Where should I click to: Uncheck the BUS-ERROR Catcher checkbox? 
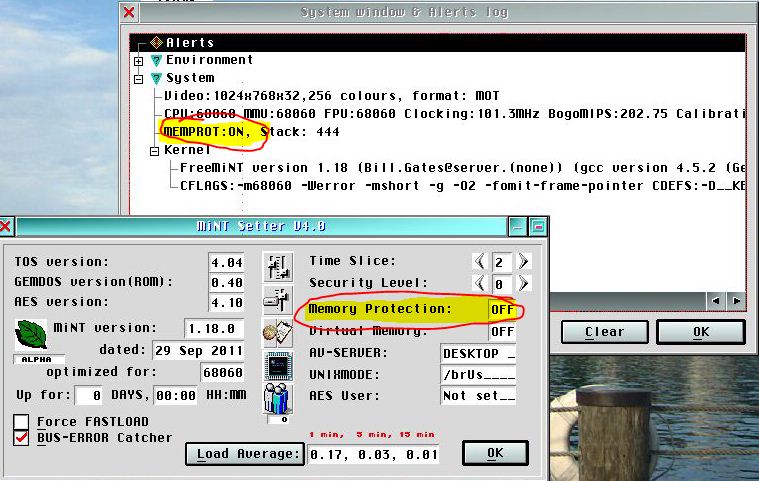click(x=21, y=437)
